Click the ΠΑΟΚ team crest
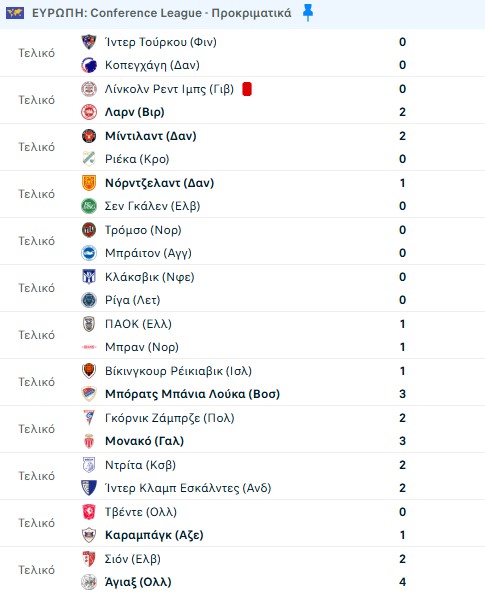 click(89, 324)
